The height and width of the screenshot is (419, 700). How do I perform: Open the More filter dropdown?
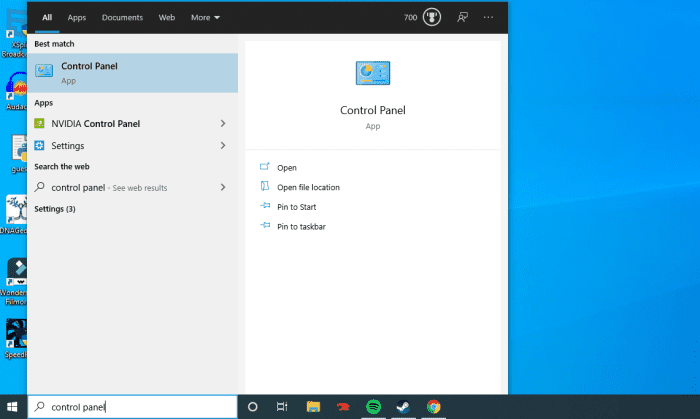tap(205, 18)
